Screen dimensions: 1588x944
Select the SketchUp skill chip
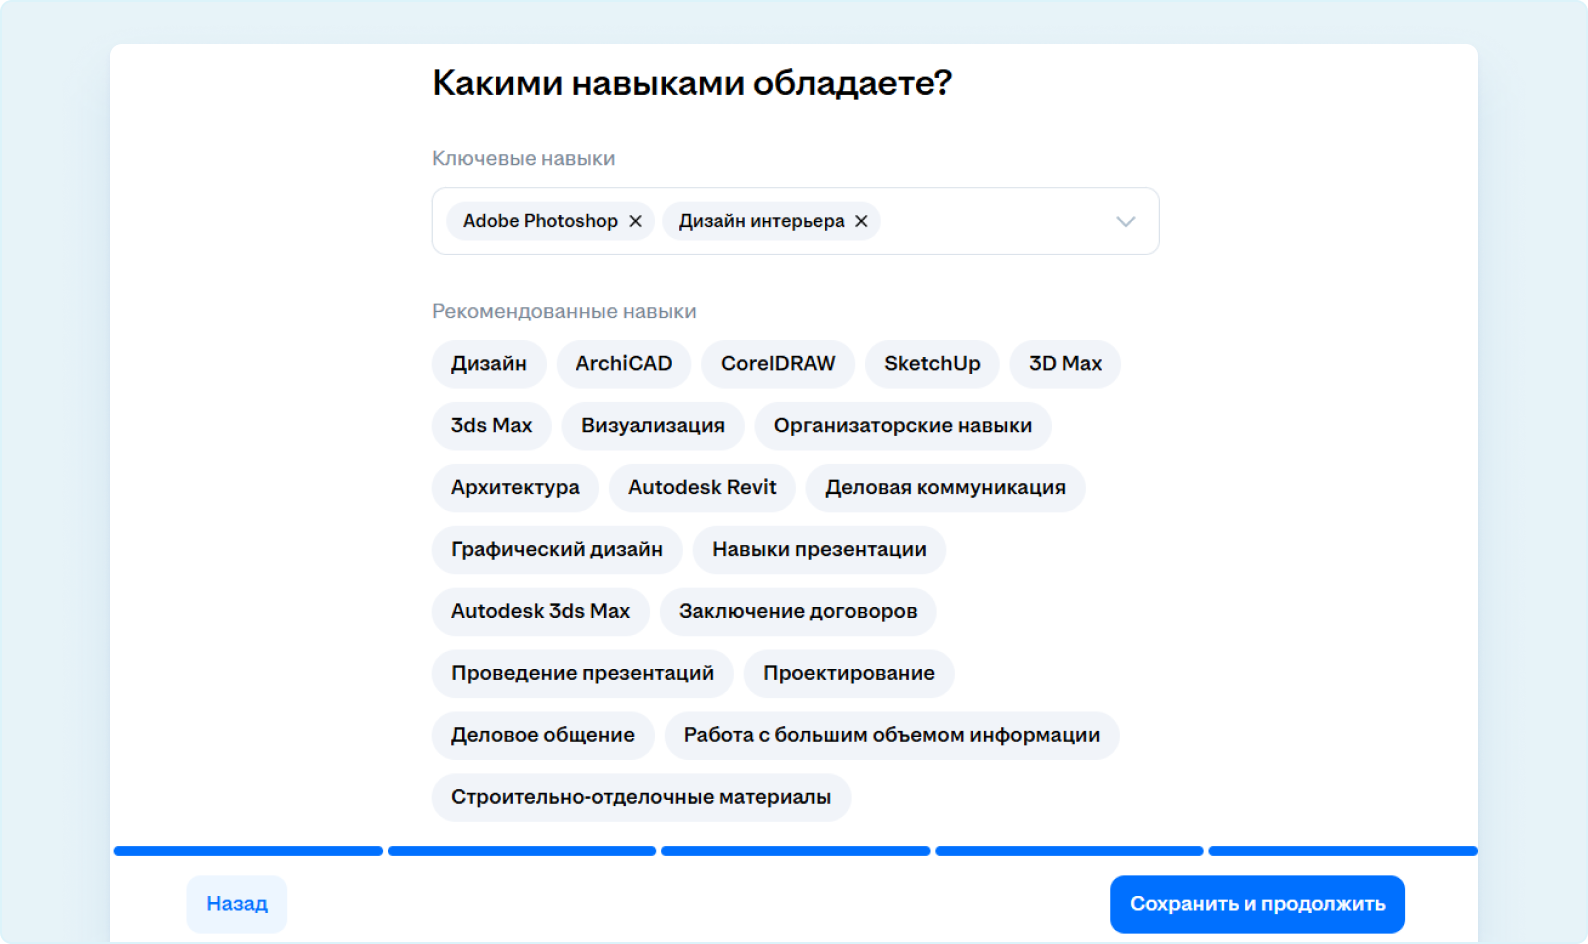click(932, 364)
